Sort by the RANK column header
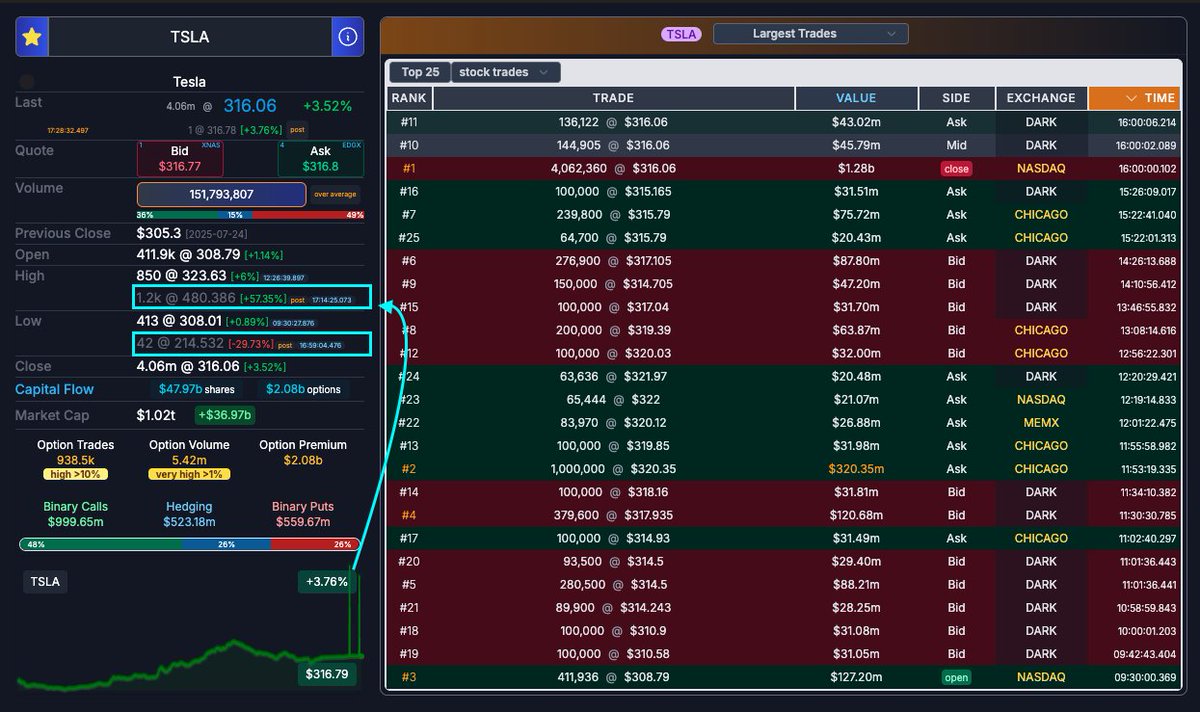This screenshot has width=1200, height=712. coord(409,98)
